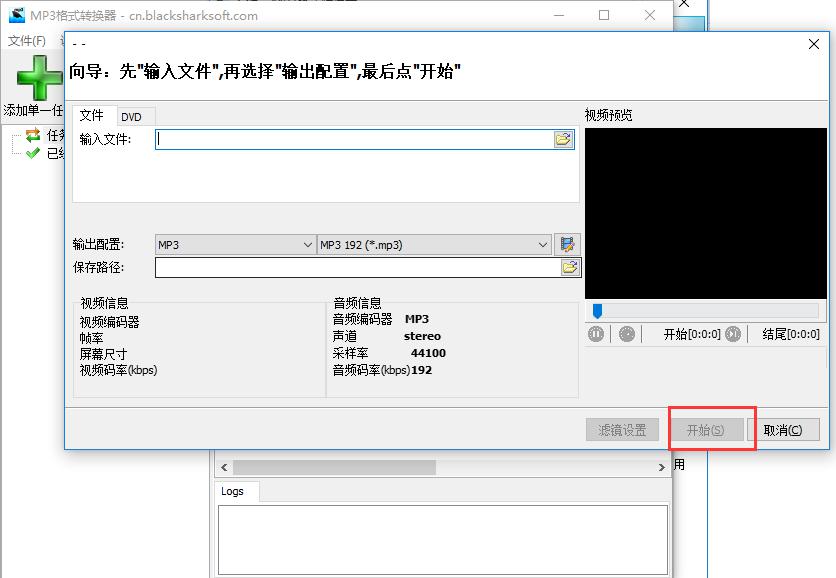
Task: Click the set-start-time icon beside 开始[0:0:0]
Action: point(731,333)
